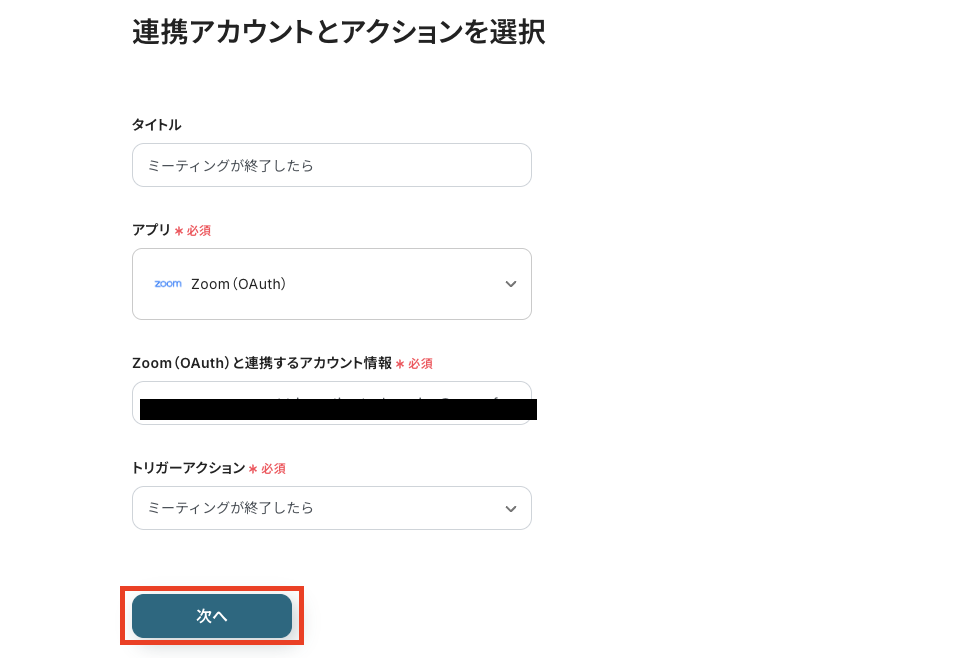Click the heading 連携アカウントとアクションを選択

click(x=337, y=32)
